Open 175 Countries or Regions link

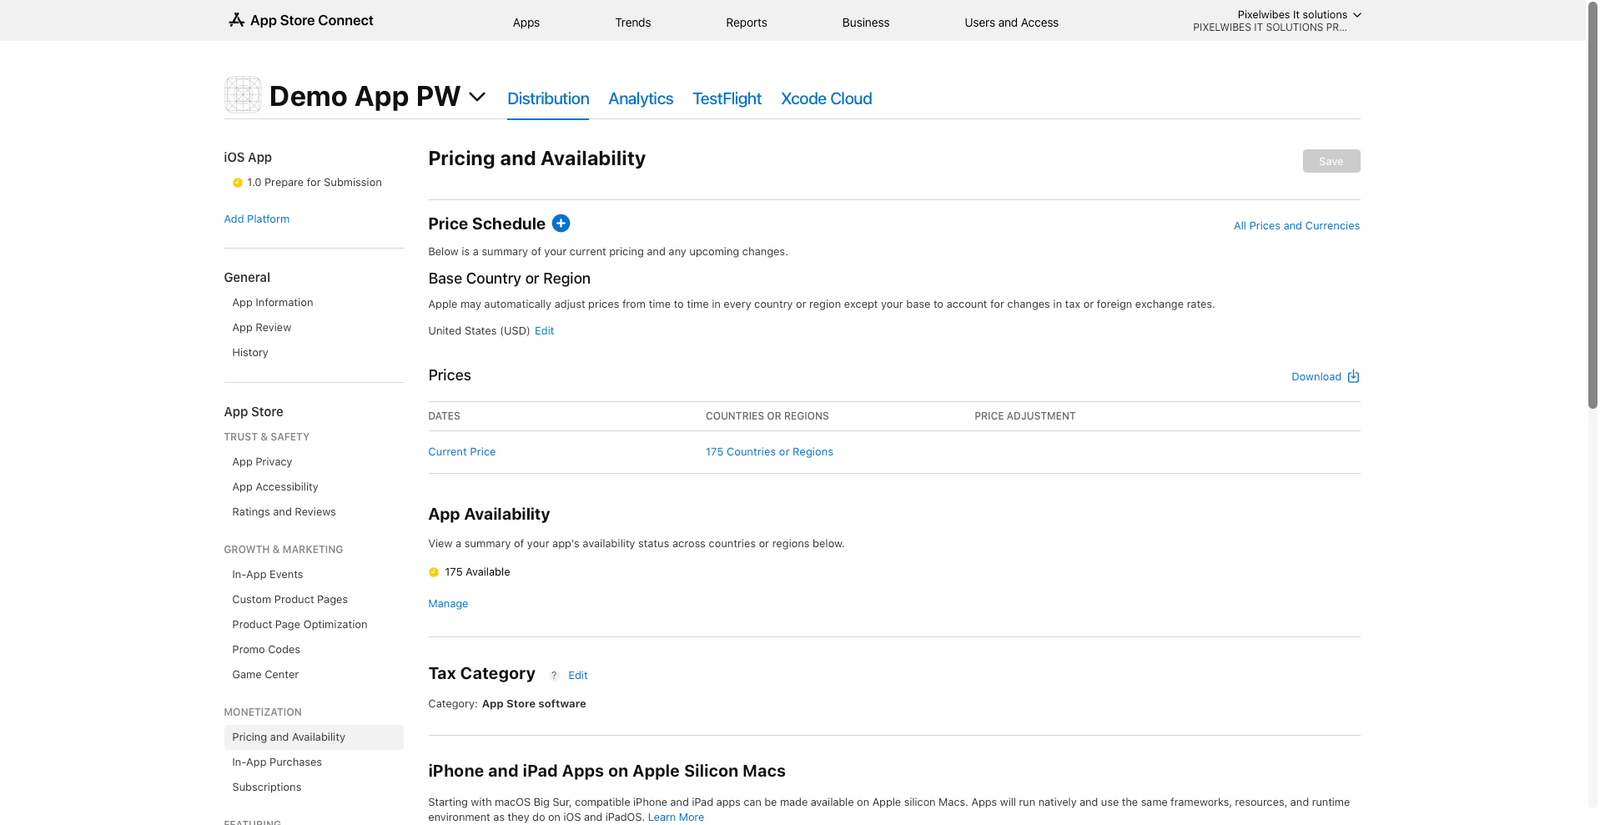(x=769, y=452)
